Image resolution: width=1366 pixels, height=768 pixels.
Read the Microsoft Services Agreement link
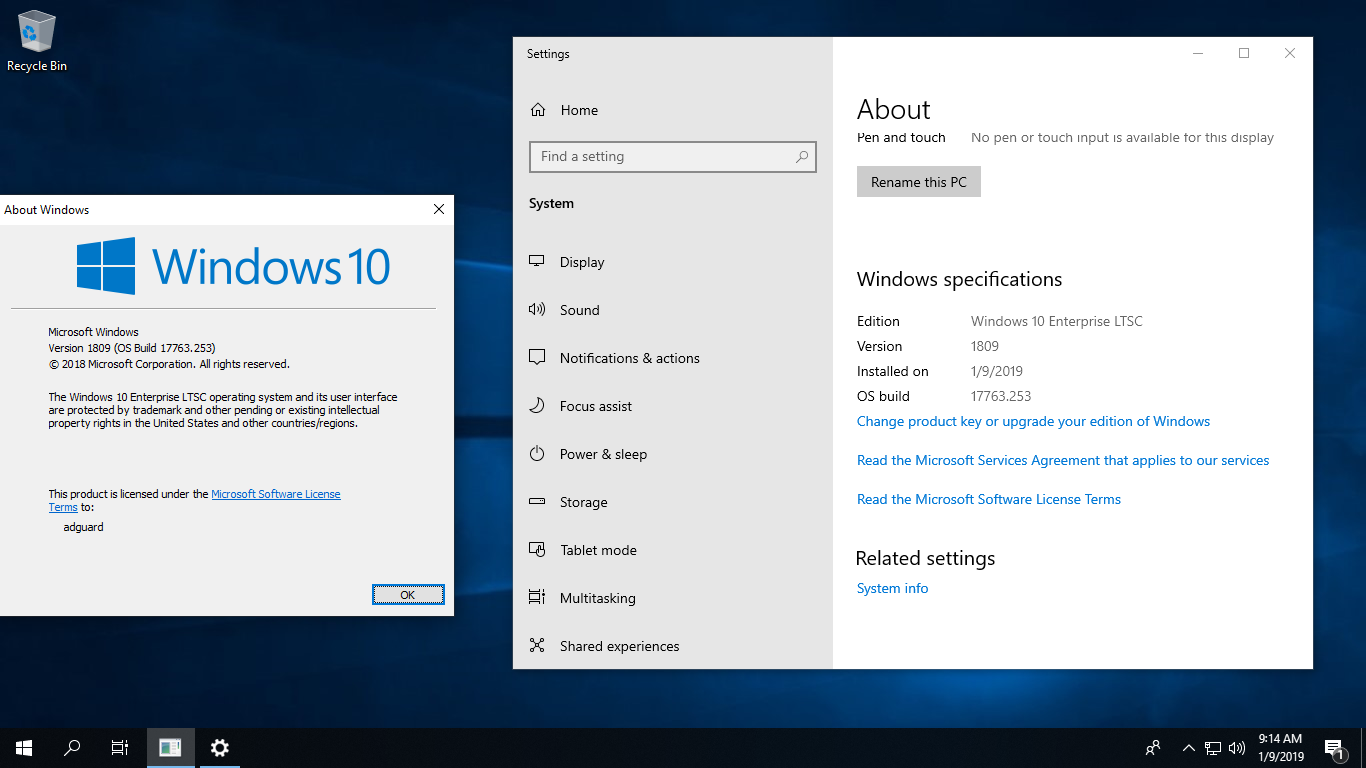point(1063,461)
